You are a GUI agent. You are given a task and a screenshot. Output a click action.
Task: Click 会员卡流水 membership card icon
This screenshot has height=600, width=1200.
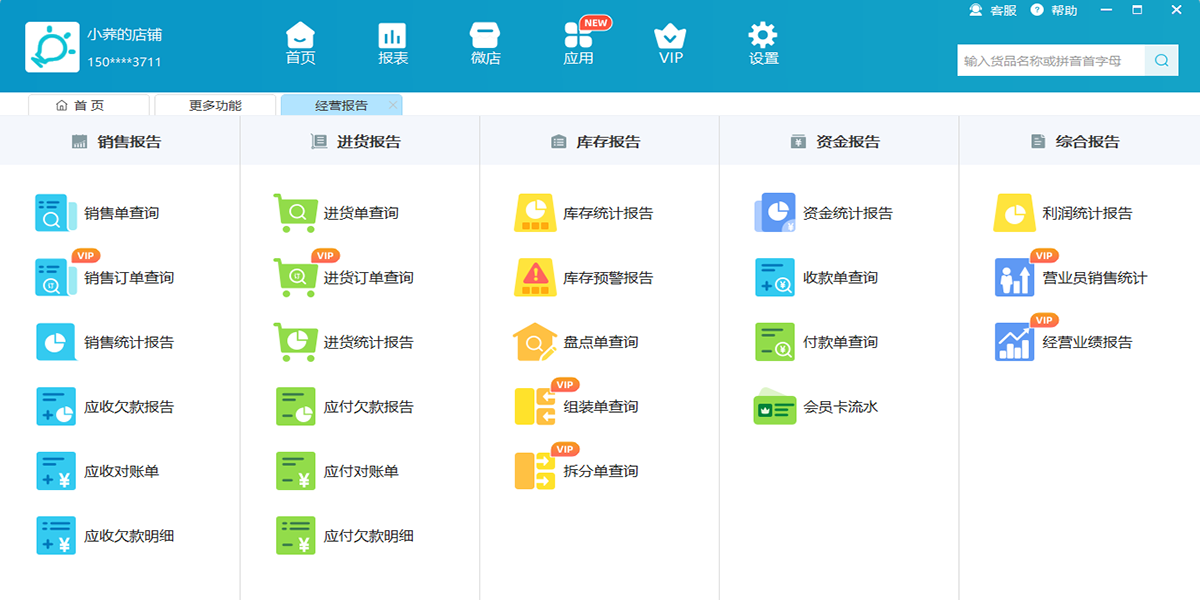(775, 407)
